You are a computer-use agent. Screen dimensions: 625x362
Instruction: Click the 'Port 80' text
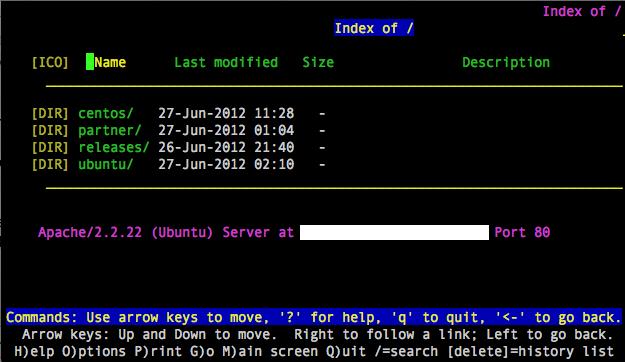coord(522,232)
